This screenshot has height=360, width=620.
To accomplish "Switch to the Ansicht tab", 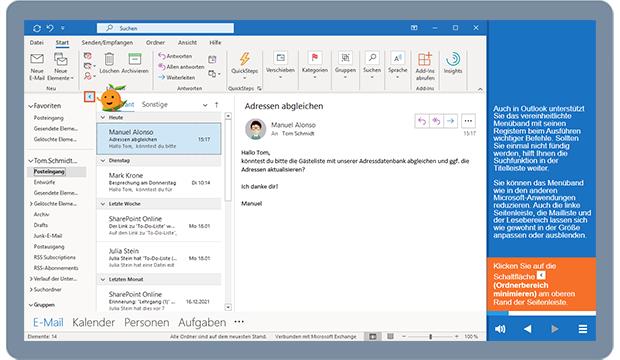I will (187, 42).
